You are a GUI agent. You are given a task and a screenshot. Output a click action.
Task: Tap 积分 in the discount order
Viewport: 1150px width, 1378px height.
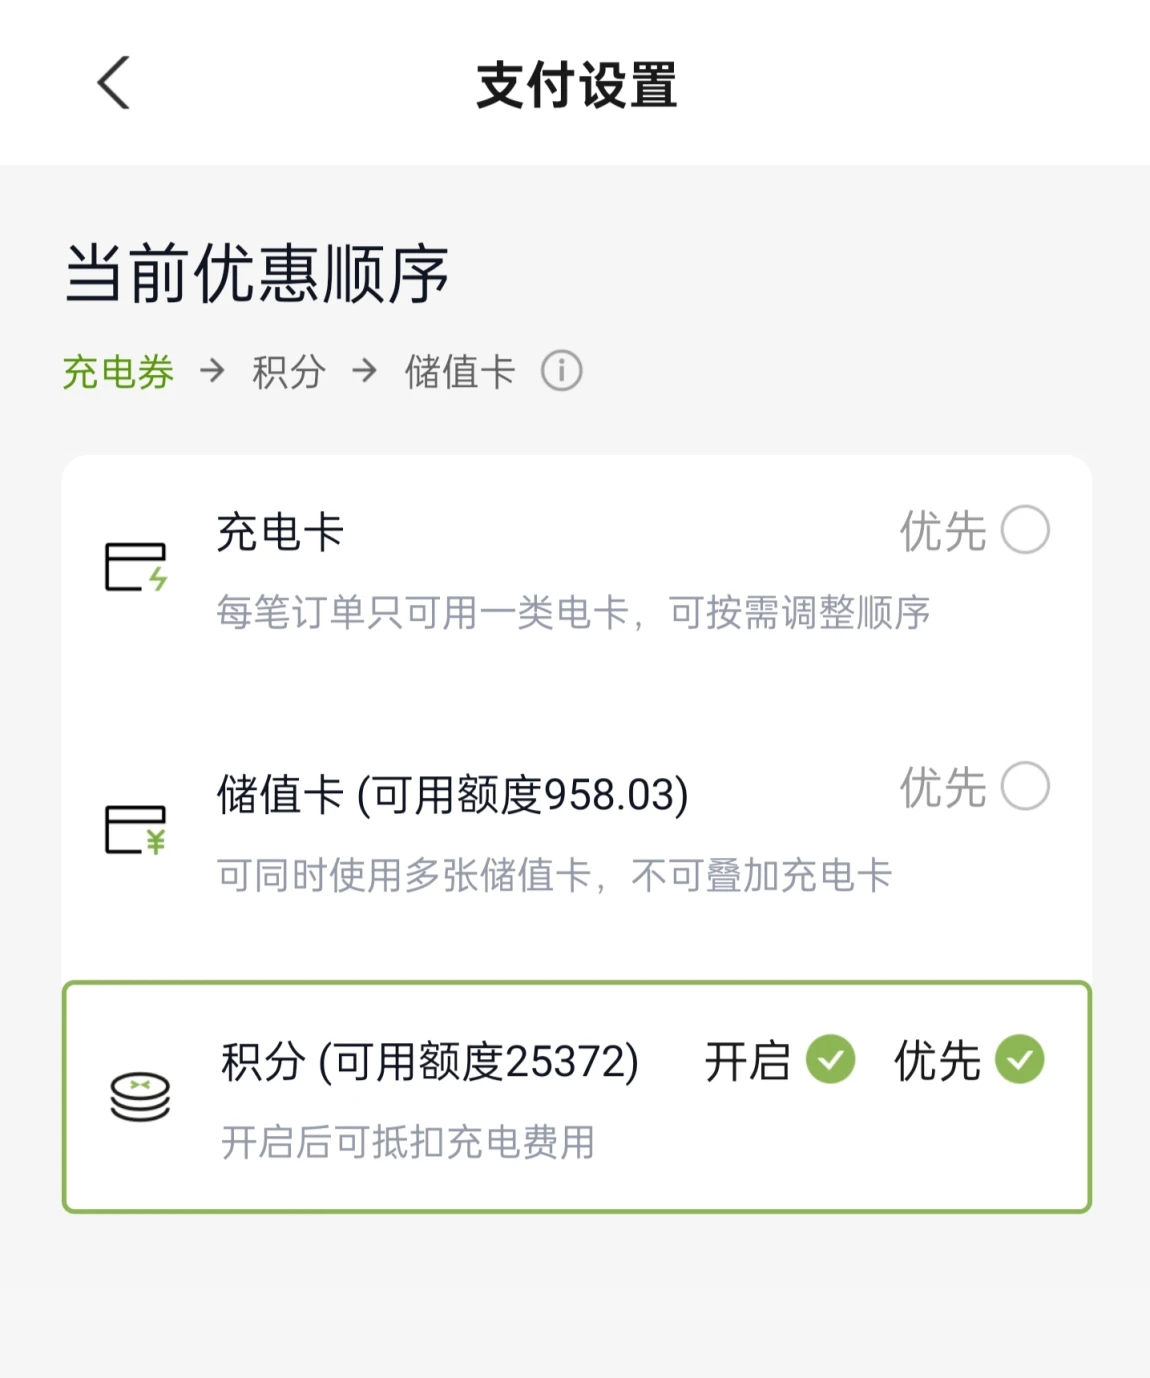[289, 372]
